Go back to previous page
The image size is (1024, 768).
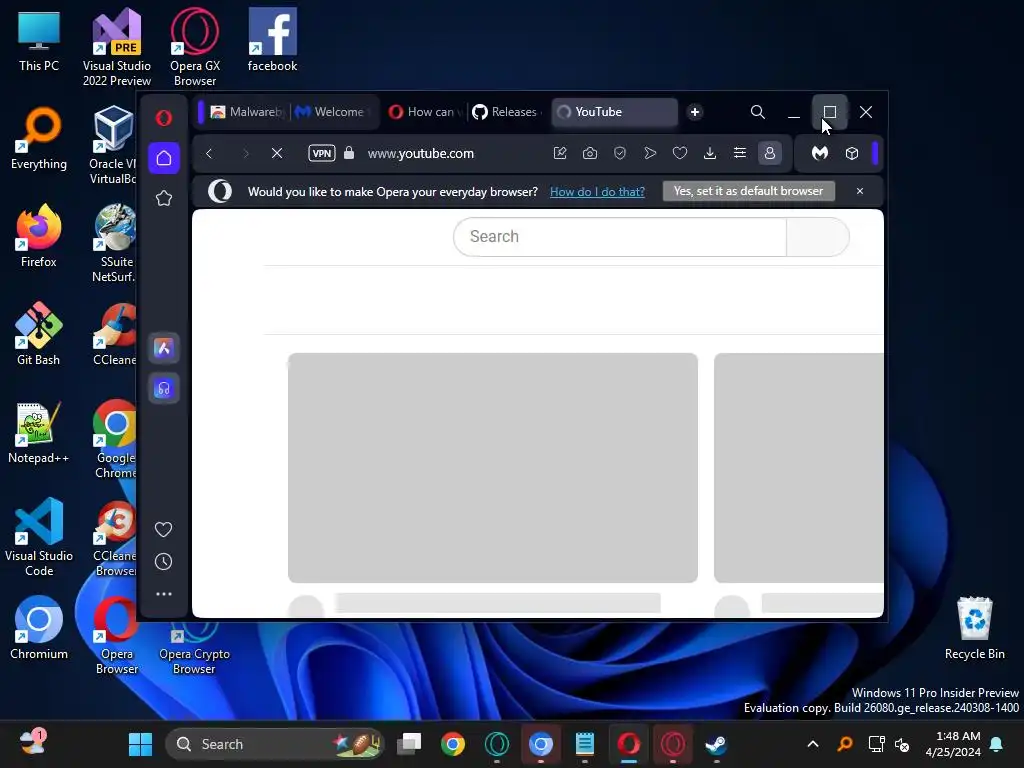click(x=209, y=153)
